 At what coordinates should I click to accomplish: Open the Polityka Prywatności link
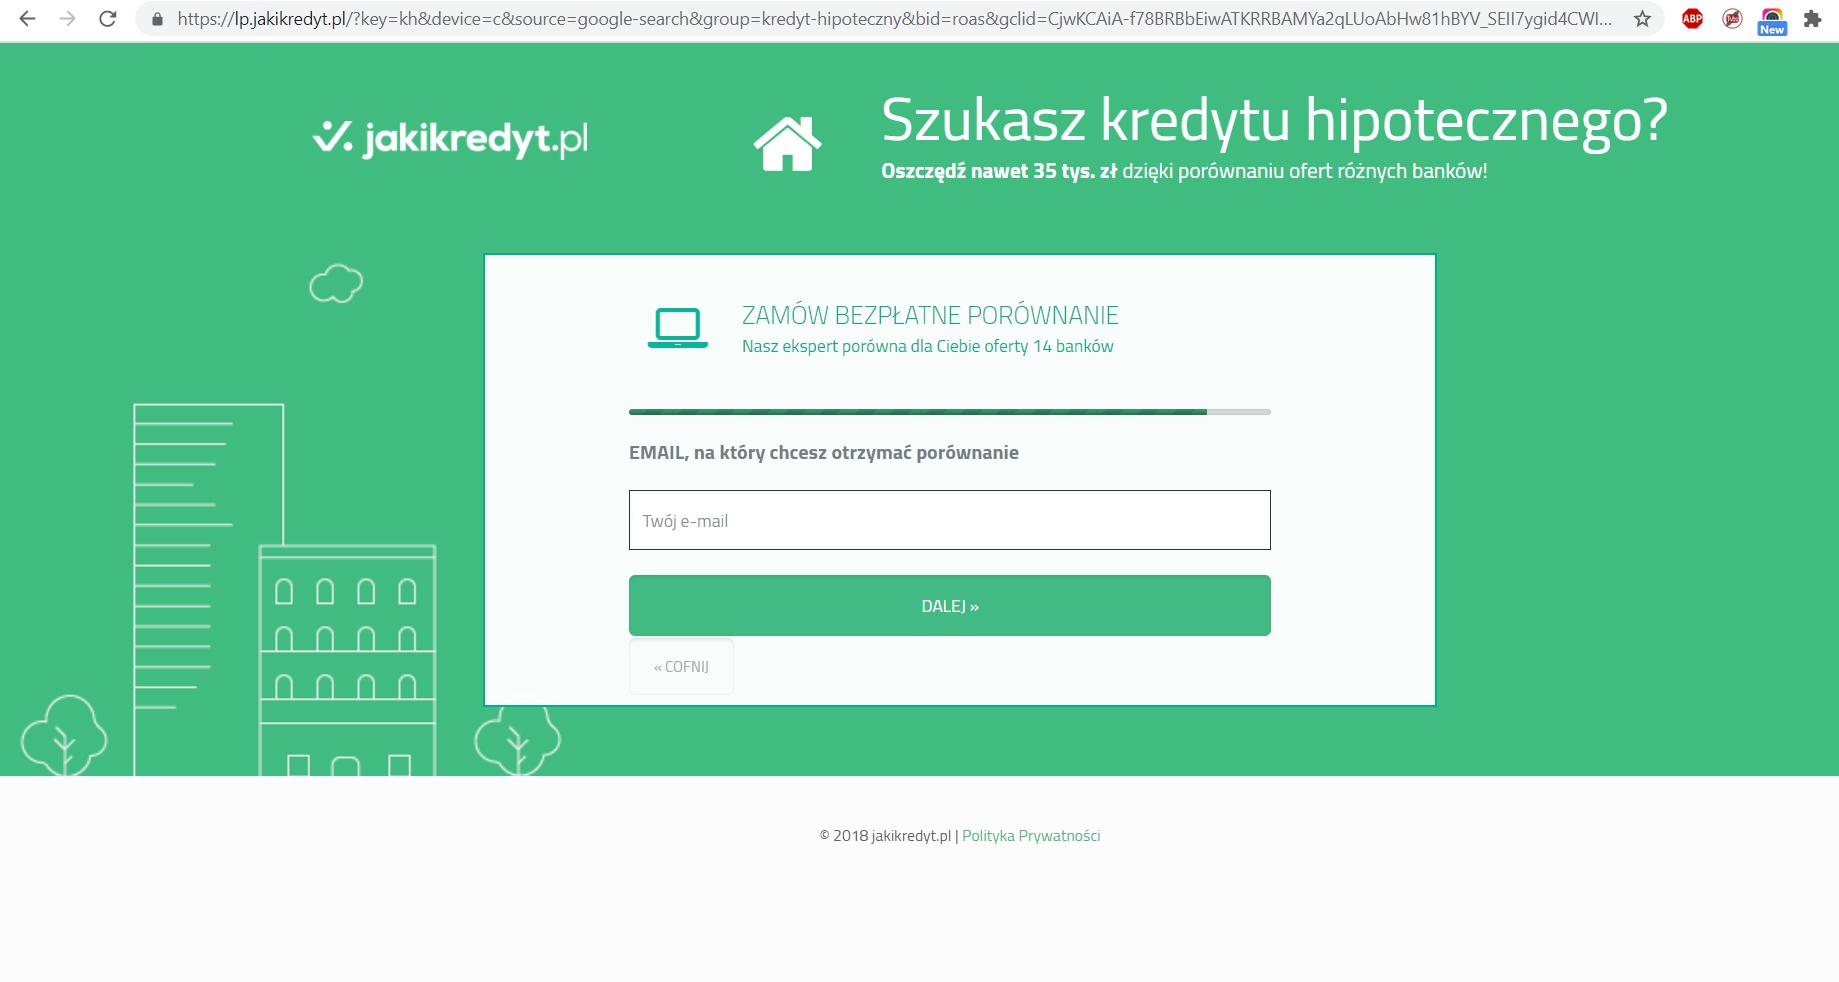point(1031,836)
